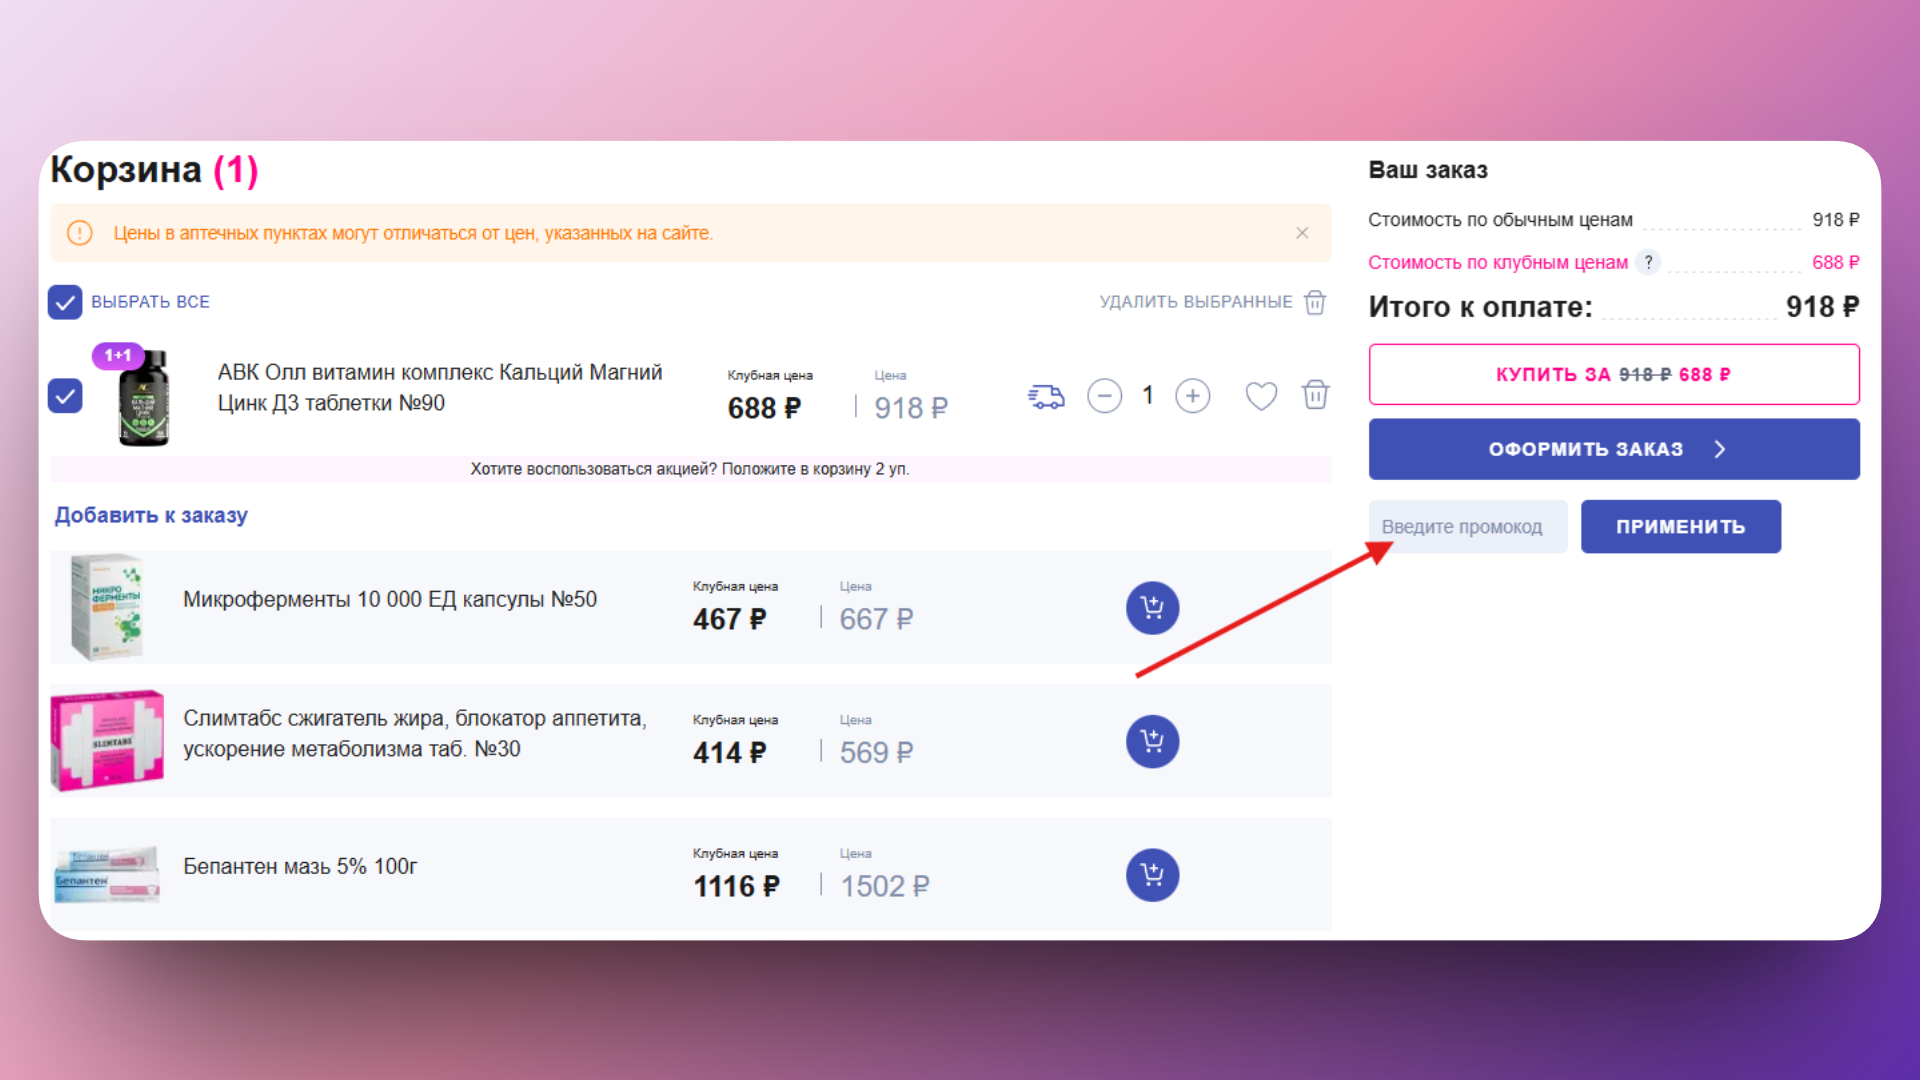
Task: Add Слимтабс to cart
Action: (x=1152, y=742)
